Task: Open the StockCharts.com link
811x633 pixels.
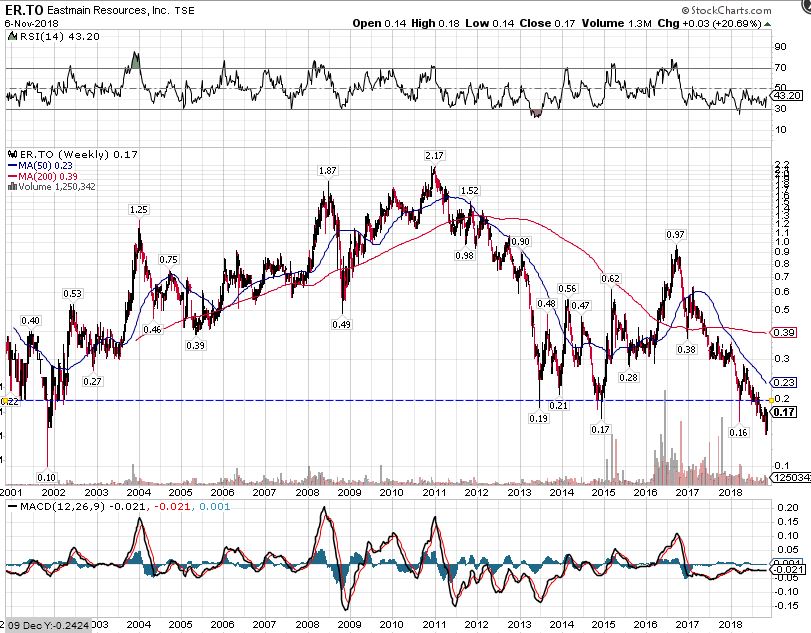Action: 726,10
